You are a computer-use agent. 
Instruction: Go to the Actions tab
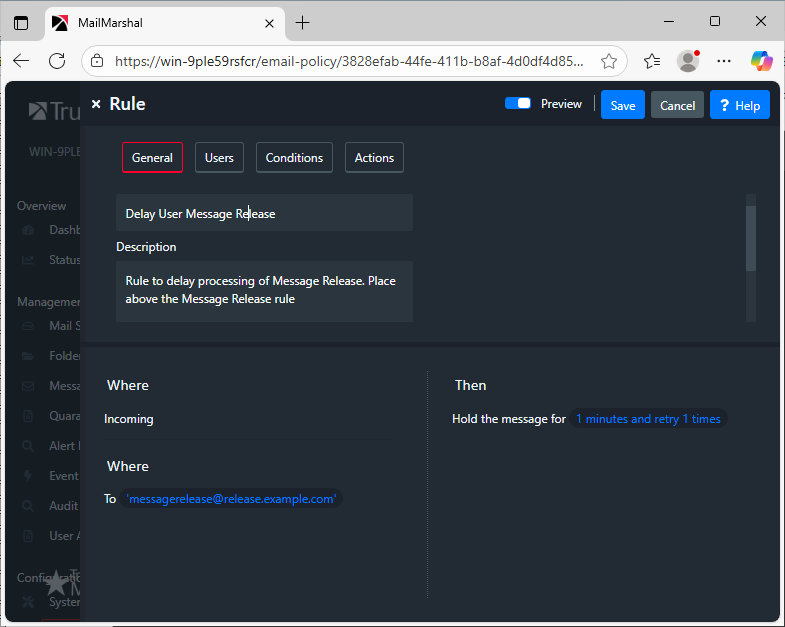pos(374,158)
